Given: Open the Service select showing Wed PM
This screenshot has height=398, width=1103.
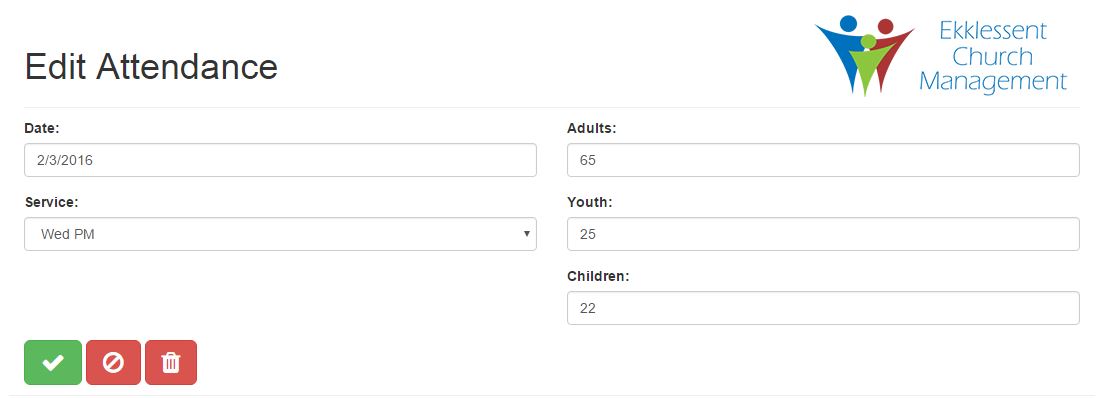Looking at the screenshot, I should click(280, 234).
